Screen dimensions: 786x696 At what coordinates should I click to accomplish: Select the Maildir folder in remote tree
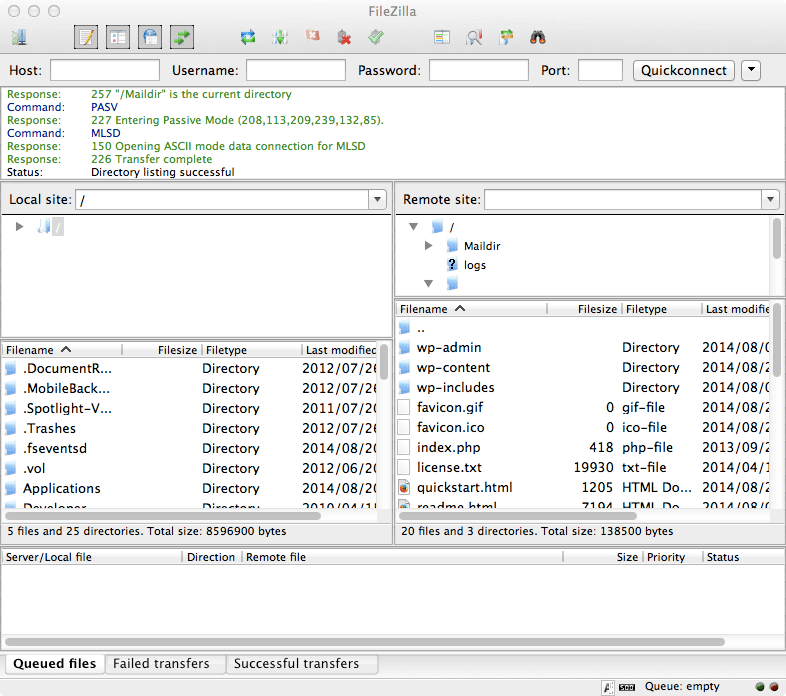click(482, 246)
